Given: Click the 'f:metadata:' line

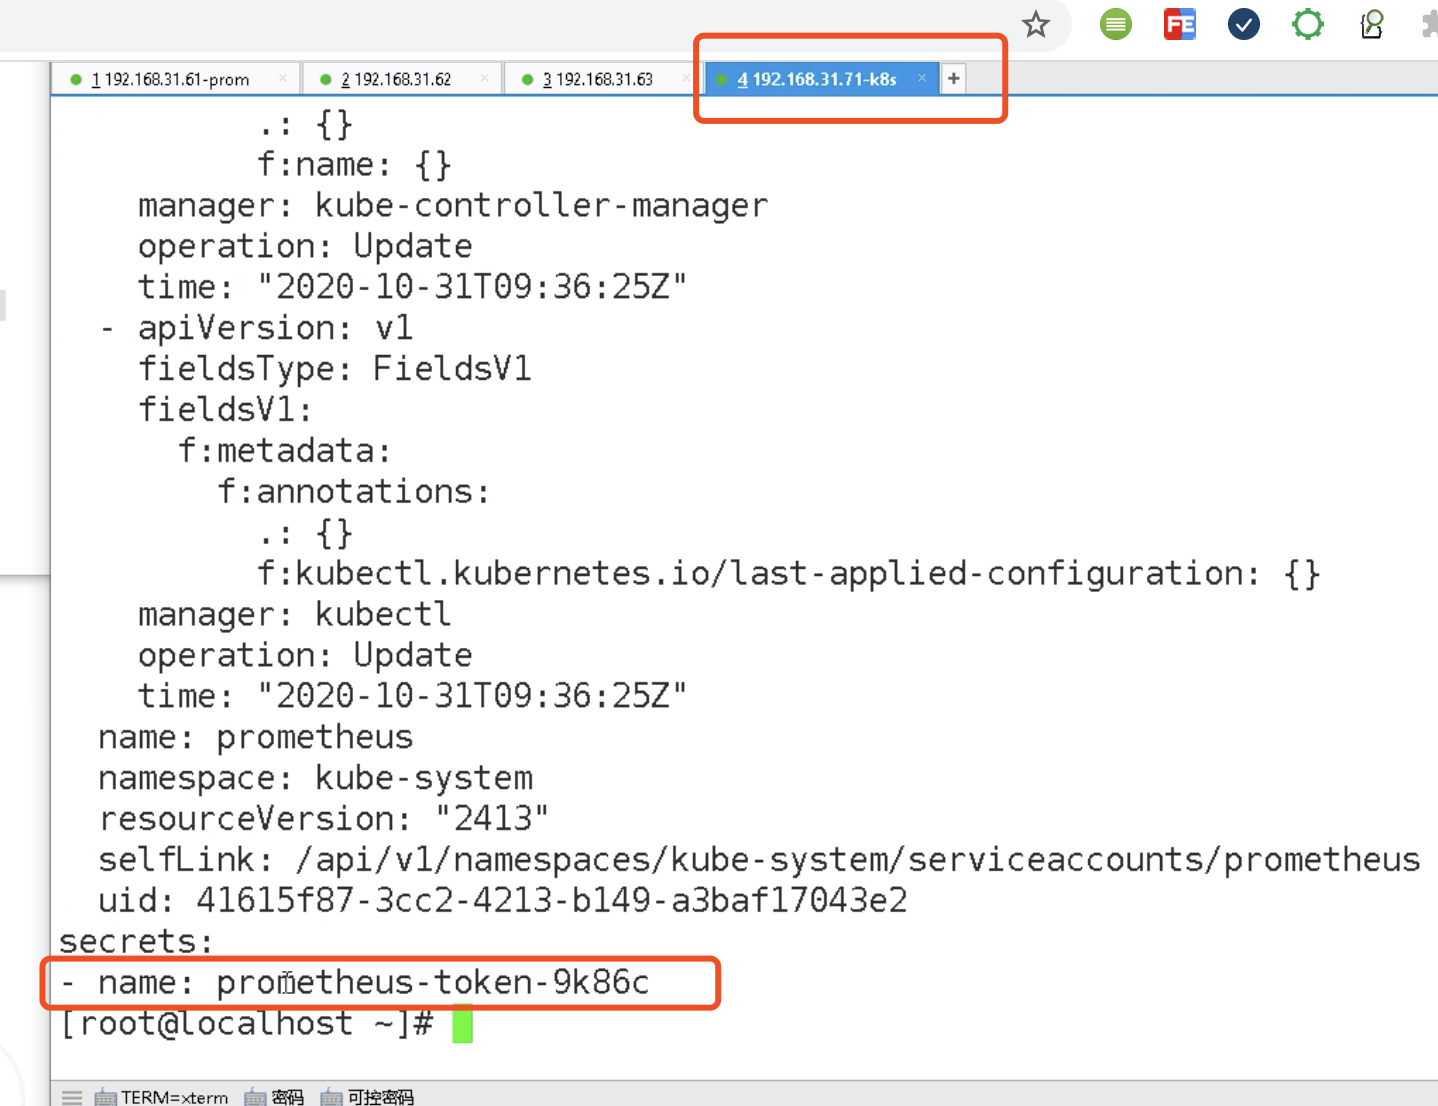Looking at the screenshot, I should coord(284,451).
